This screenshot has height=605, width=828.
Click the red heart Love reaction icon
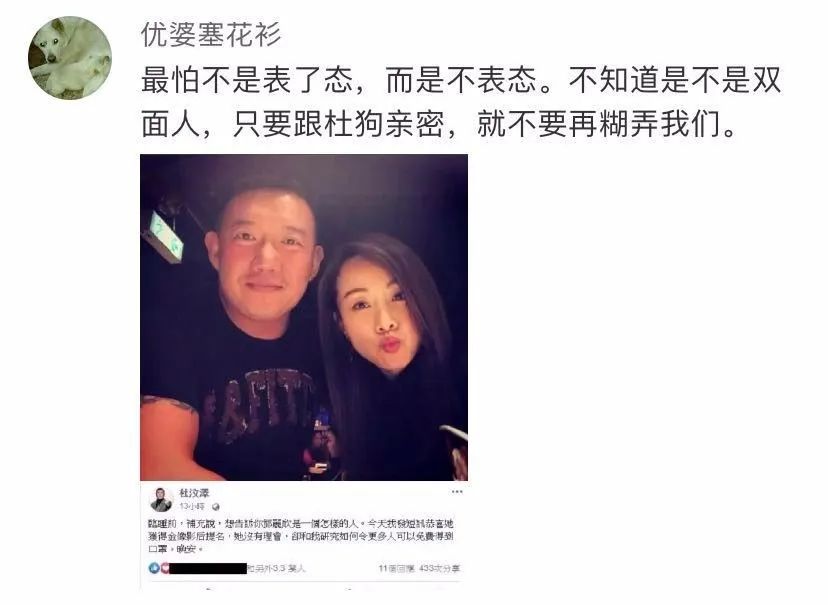tap(164, 568)
